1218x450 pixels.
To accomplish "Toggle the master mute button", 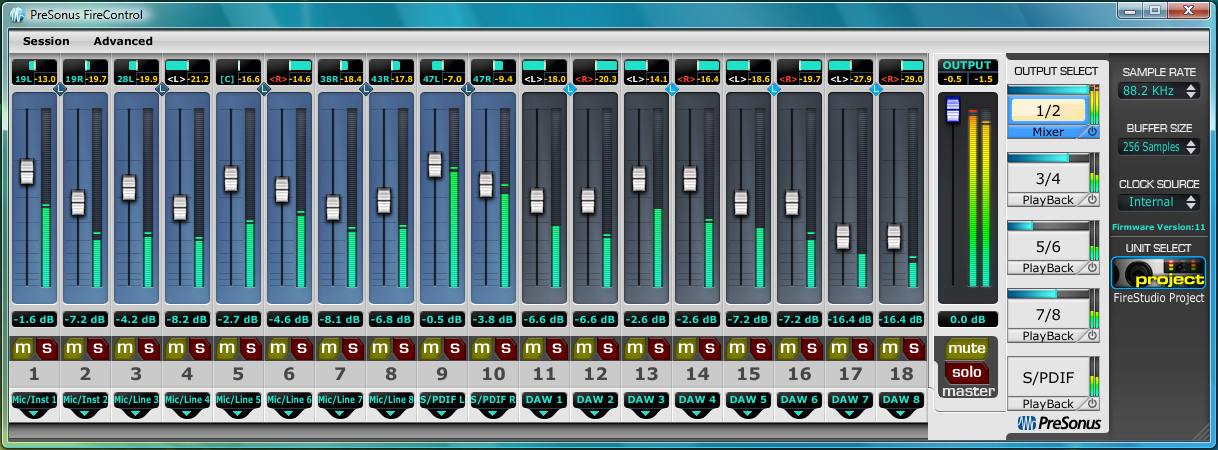I will coord(967,349).
